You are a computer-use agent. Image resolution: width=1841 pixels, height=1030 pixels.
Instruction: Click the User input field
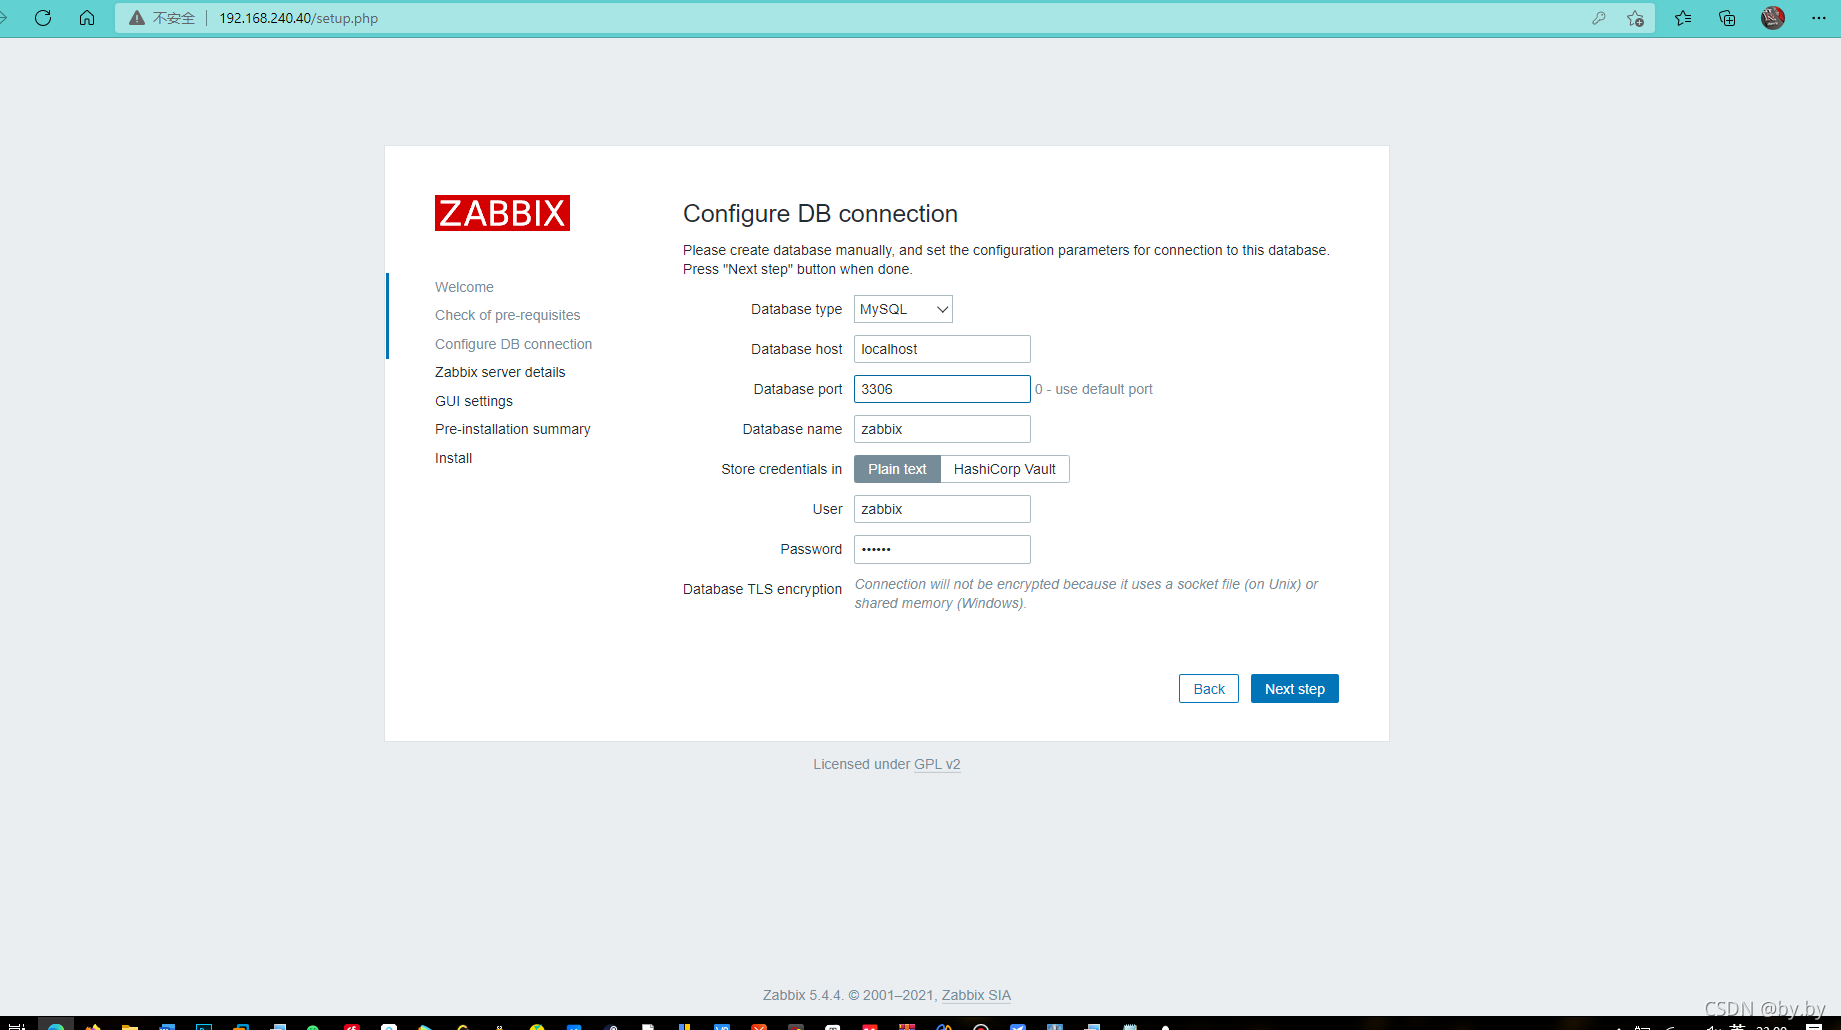pos(942,509)
